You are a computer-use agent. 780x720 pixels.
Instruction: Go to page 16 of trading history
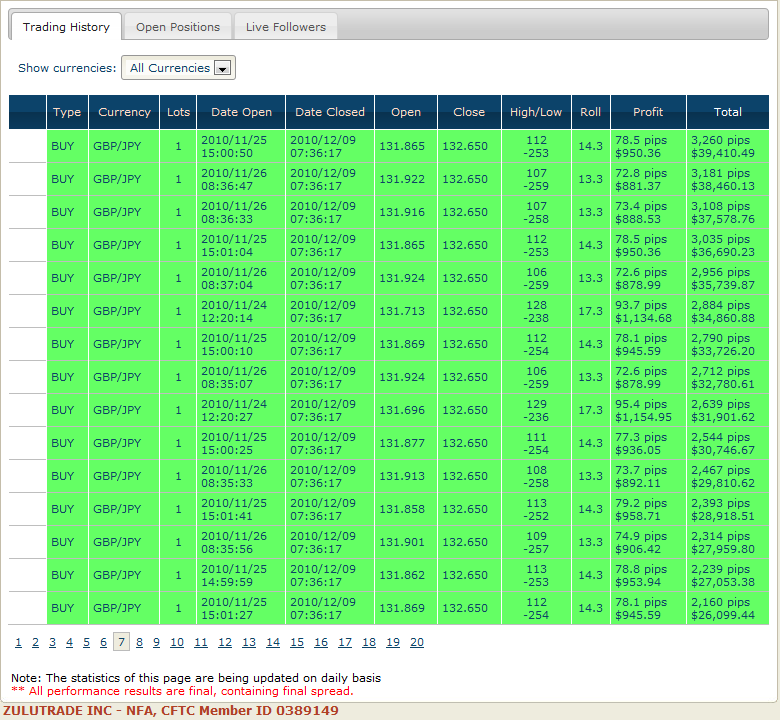tap(321, 642)
